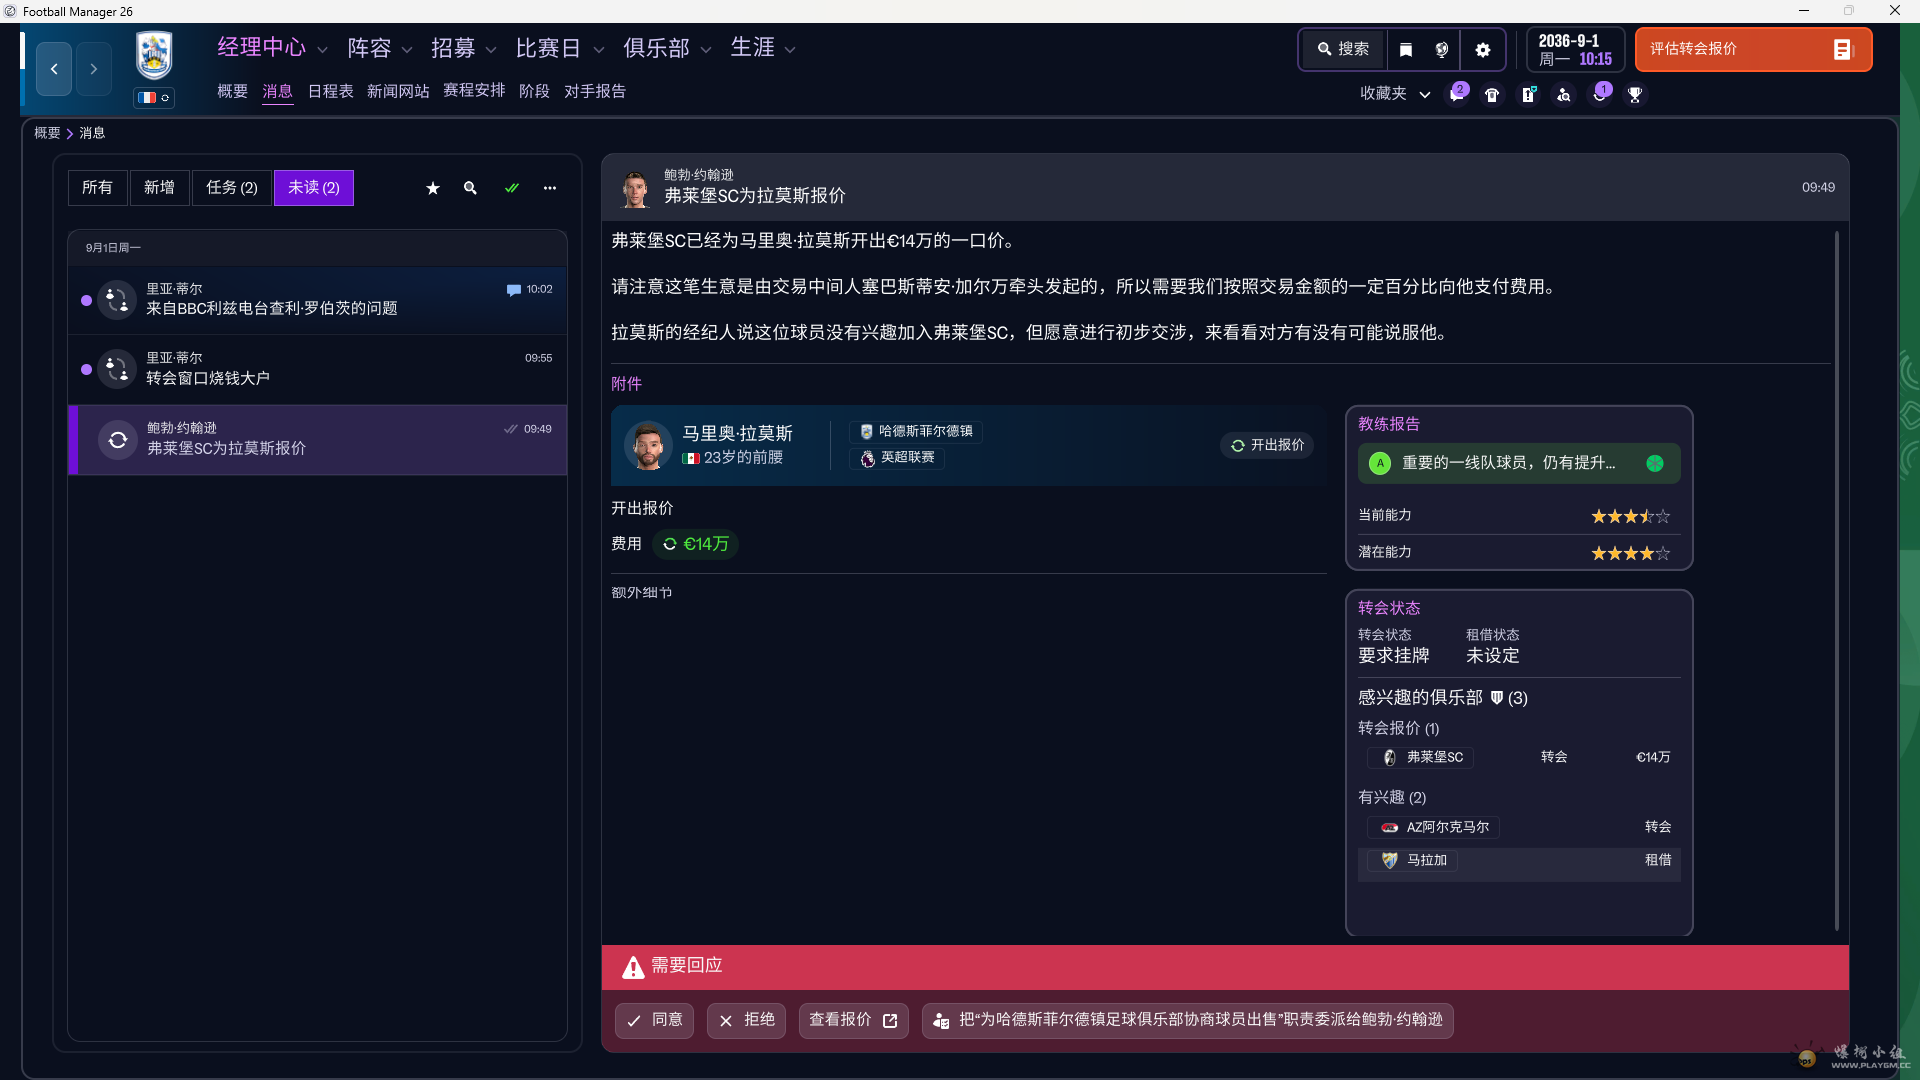Select the 未读 (2) inbox filter
Screen dimensions: 1920x1080
pos(314,188)
